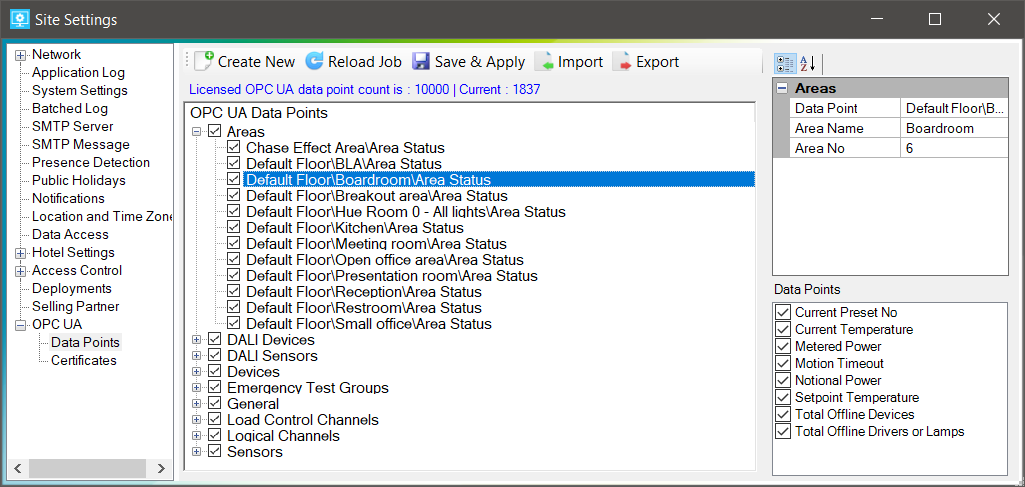1025x487 pixels.
Task: Expand the DALI Devices group
Action: [196, 340]
